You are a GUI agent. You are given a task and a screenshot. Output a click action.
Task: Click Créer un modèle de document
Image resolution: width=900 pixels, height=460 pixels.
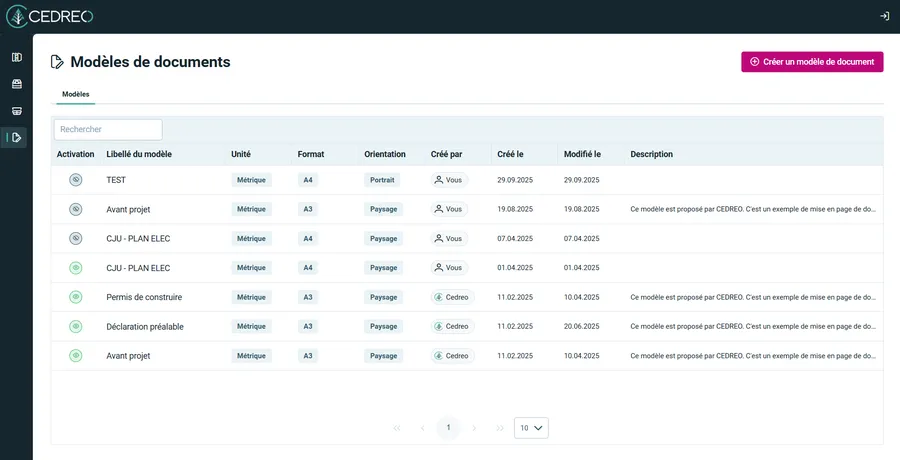[x=812, y=62]
